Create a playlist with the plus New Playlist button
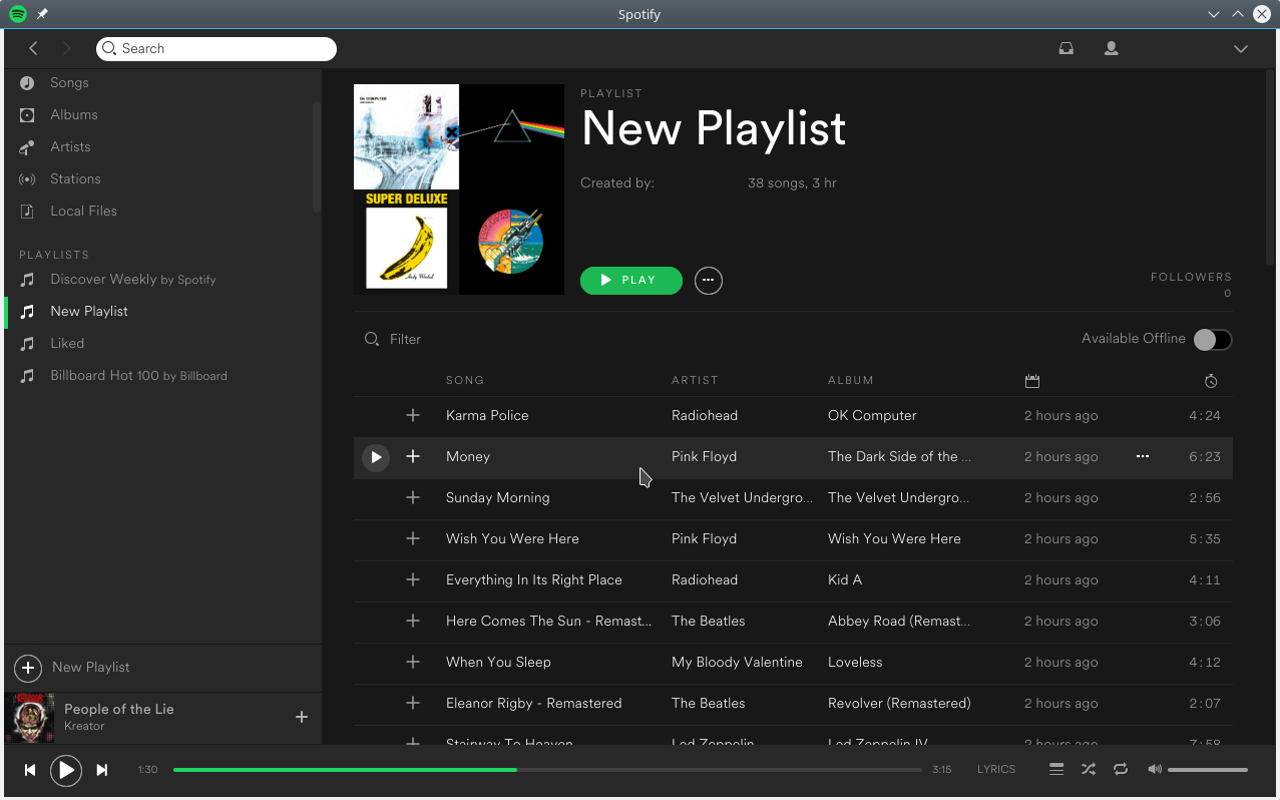Screen dimensions: 1280x800 click(72, 667)
